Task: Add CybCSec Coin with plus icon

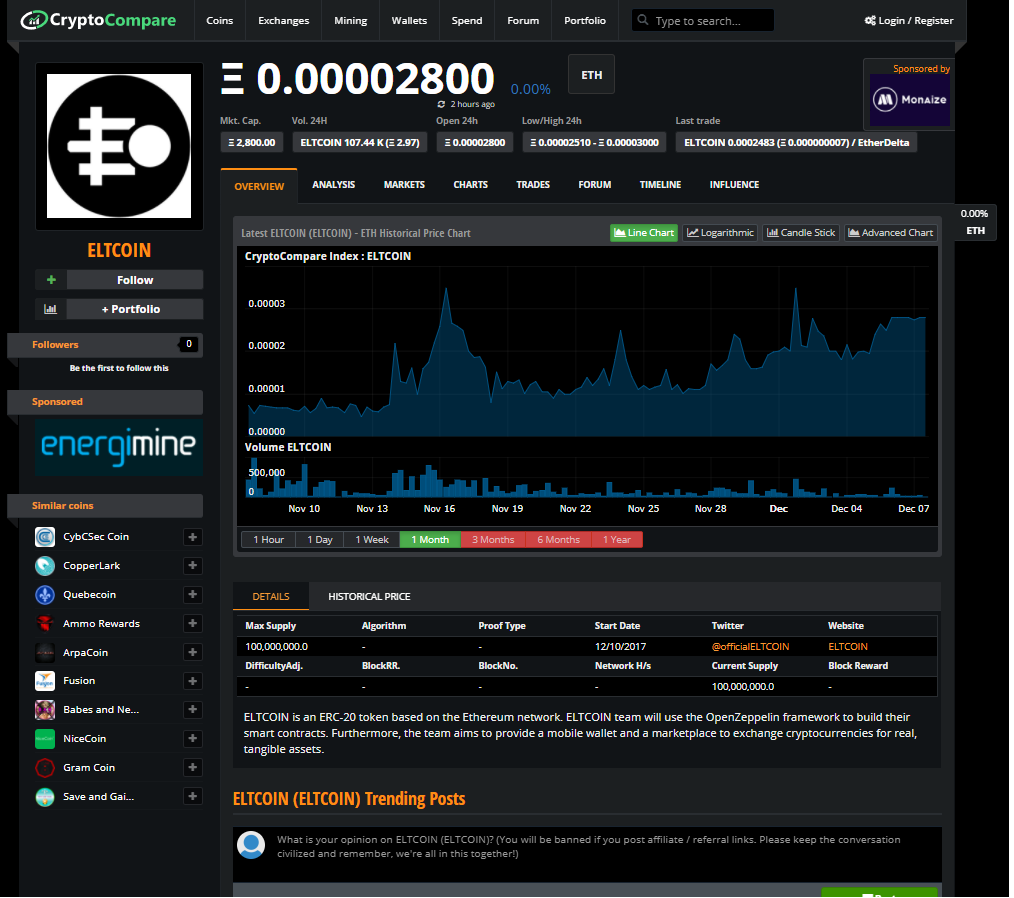Action: coord(193,537)
